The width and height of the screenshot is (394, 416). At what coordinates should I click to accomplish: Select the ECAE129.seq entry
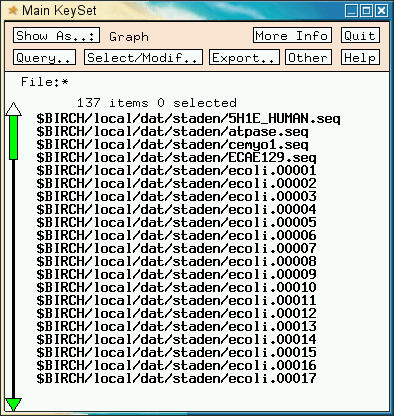[x=176, y=158]
